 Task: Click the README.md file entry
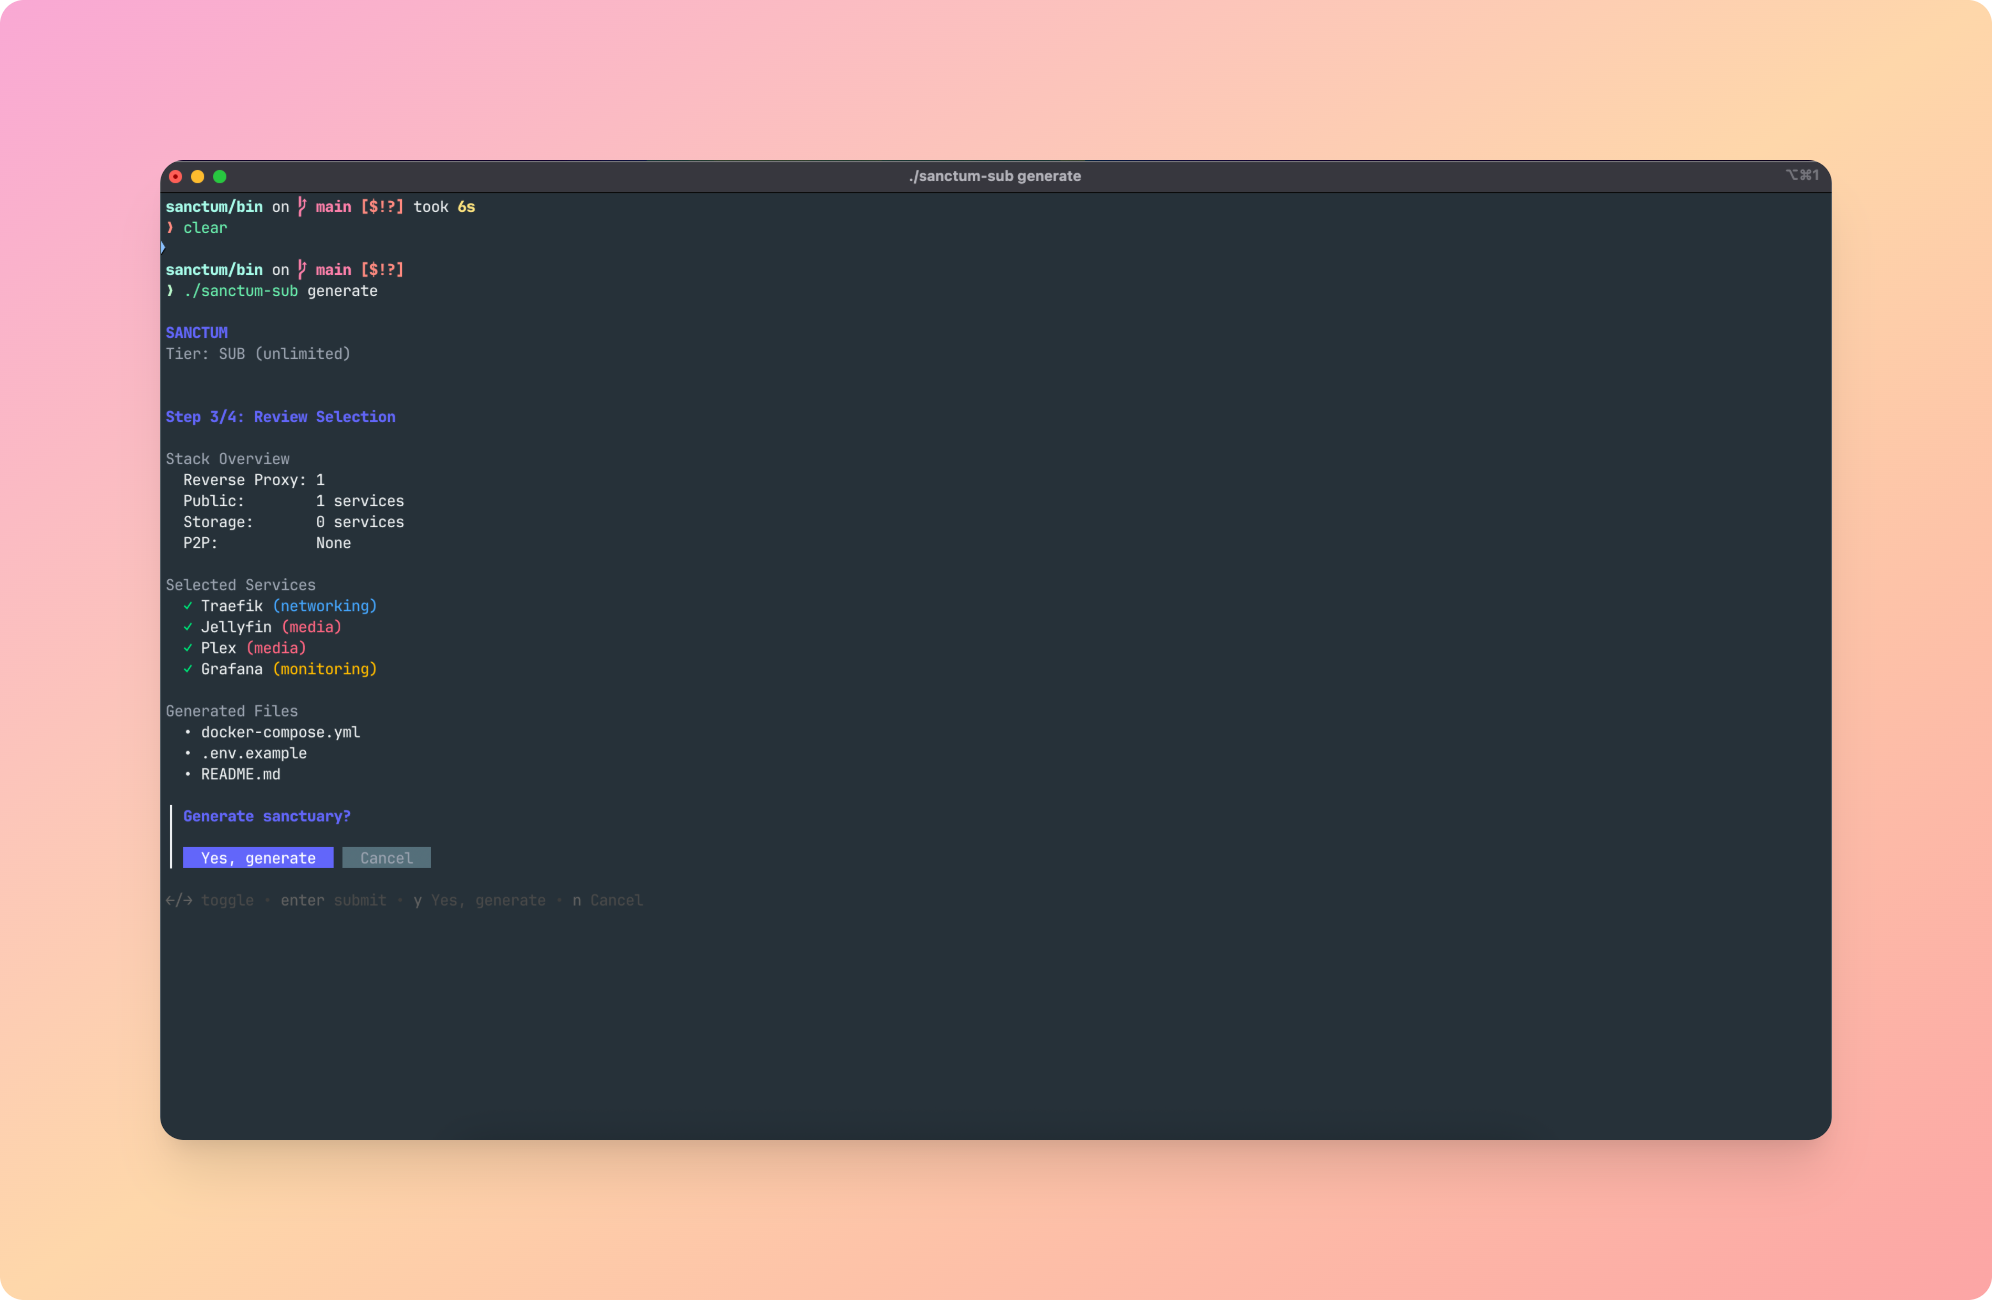pos(240,774)
